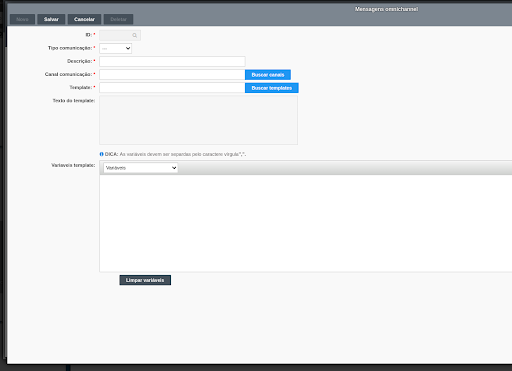Clear variables with Limpar variáveis
Viewport: 512px width, 371px height.
point(145,280)
